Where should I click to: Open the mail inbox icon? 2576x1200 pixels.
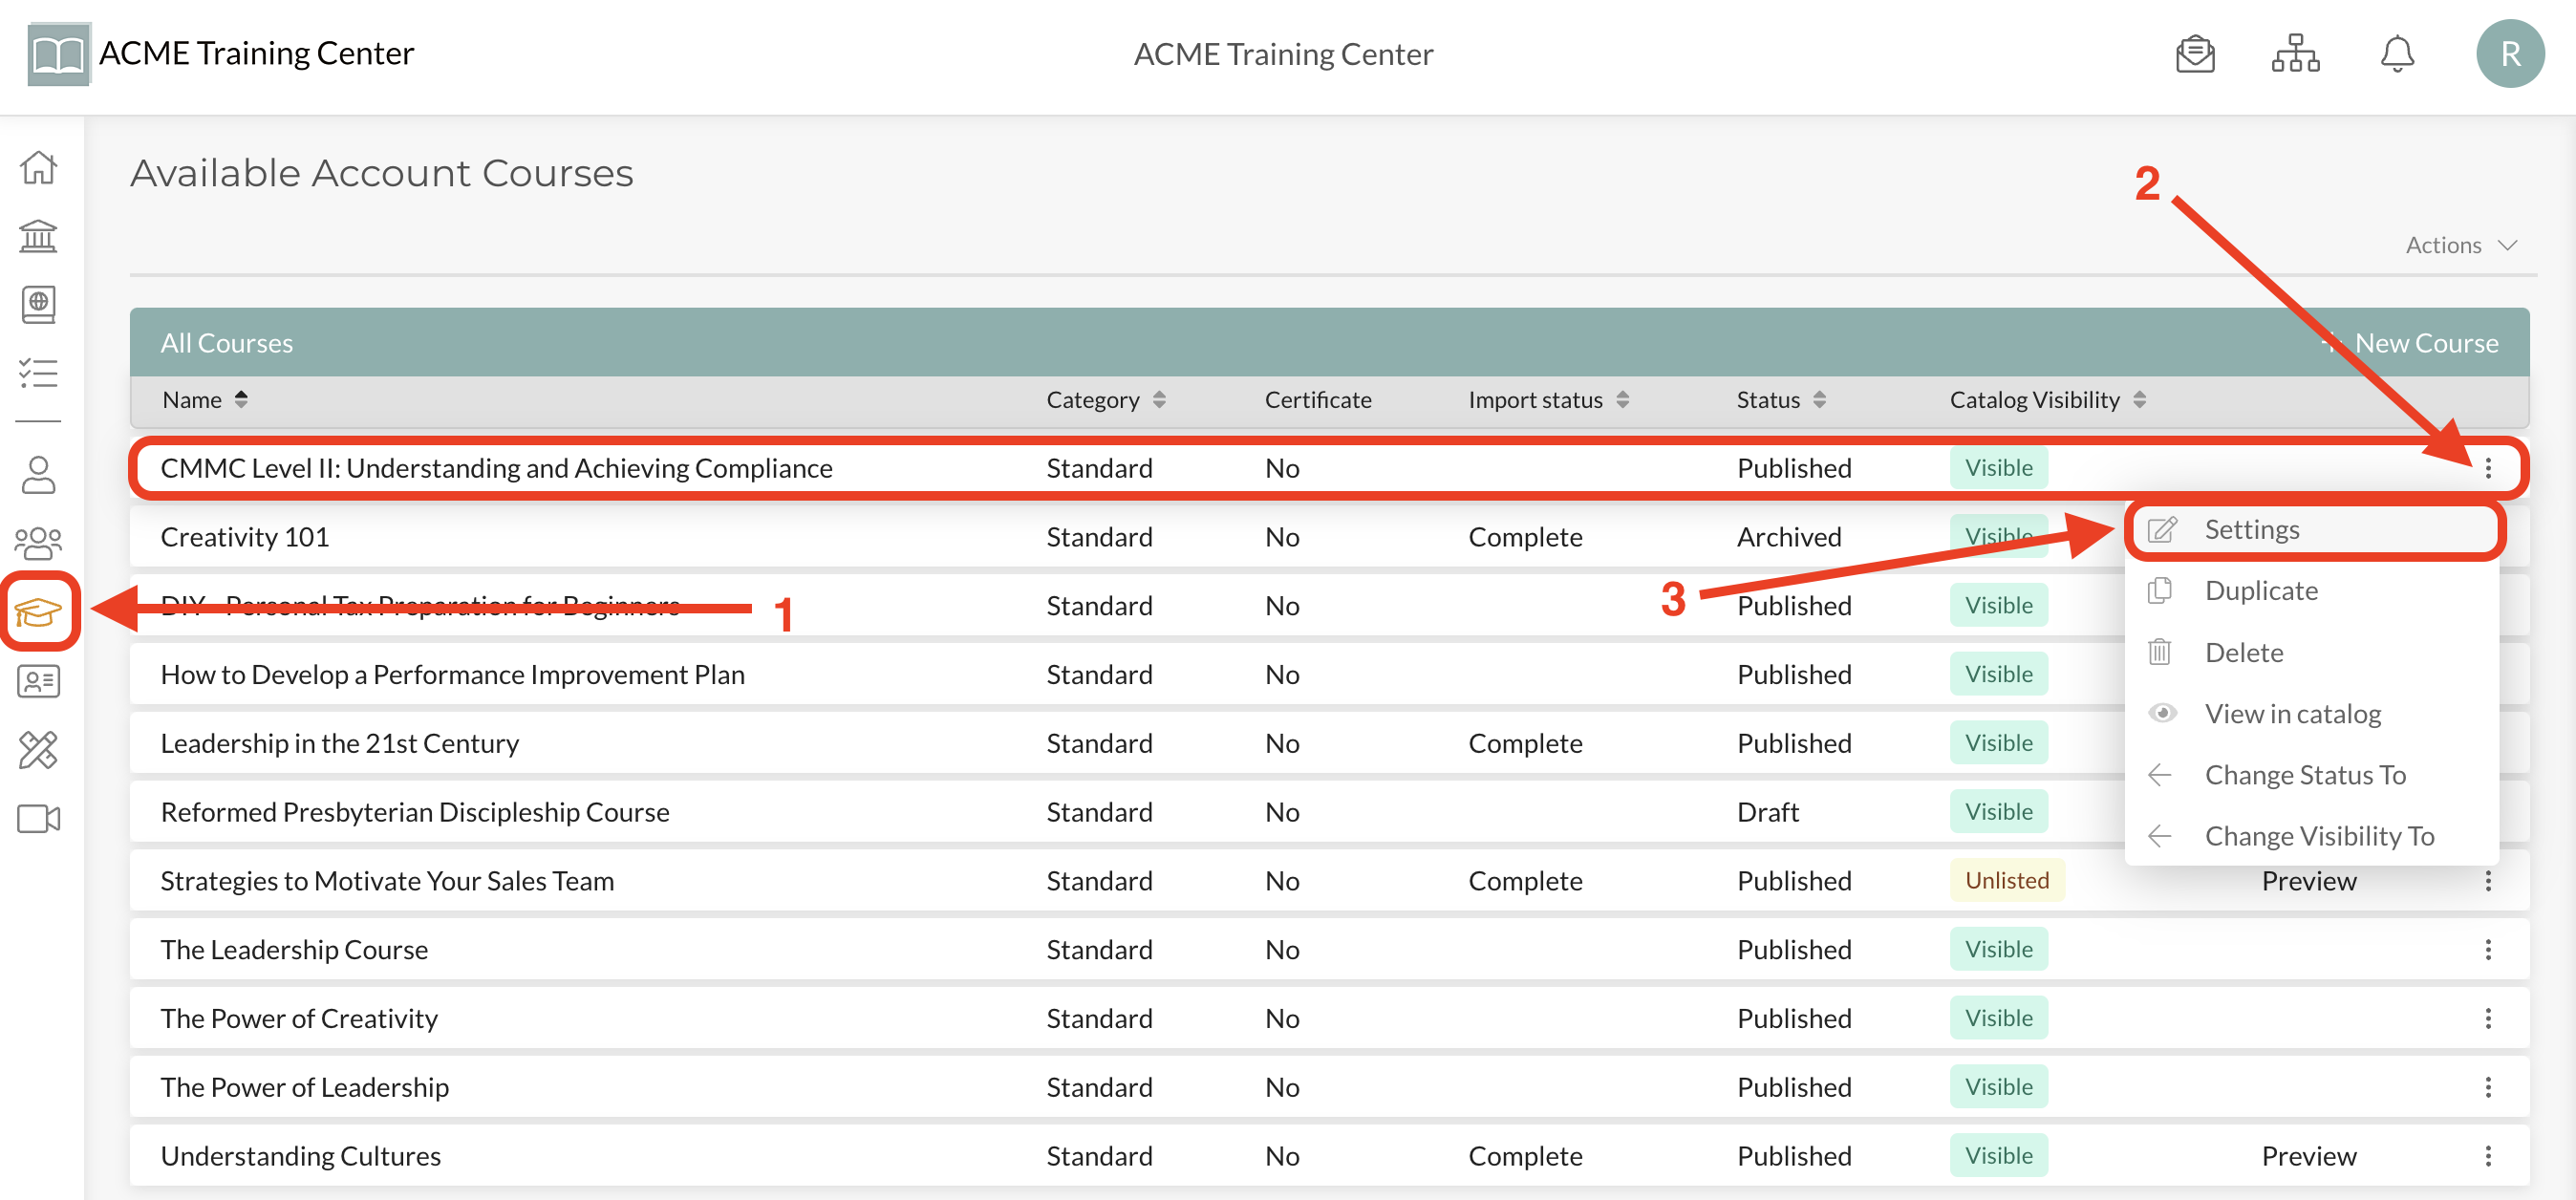pos(2194,54)
